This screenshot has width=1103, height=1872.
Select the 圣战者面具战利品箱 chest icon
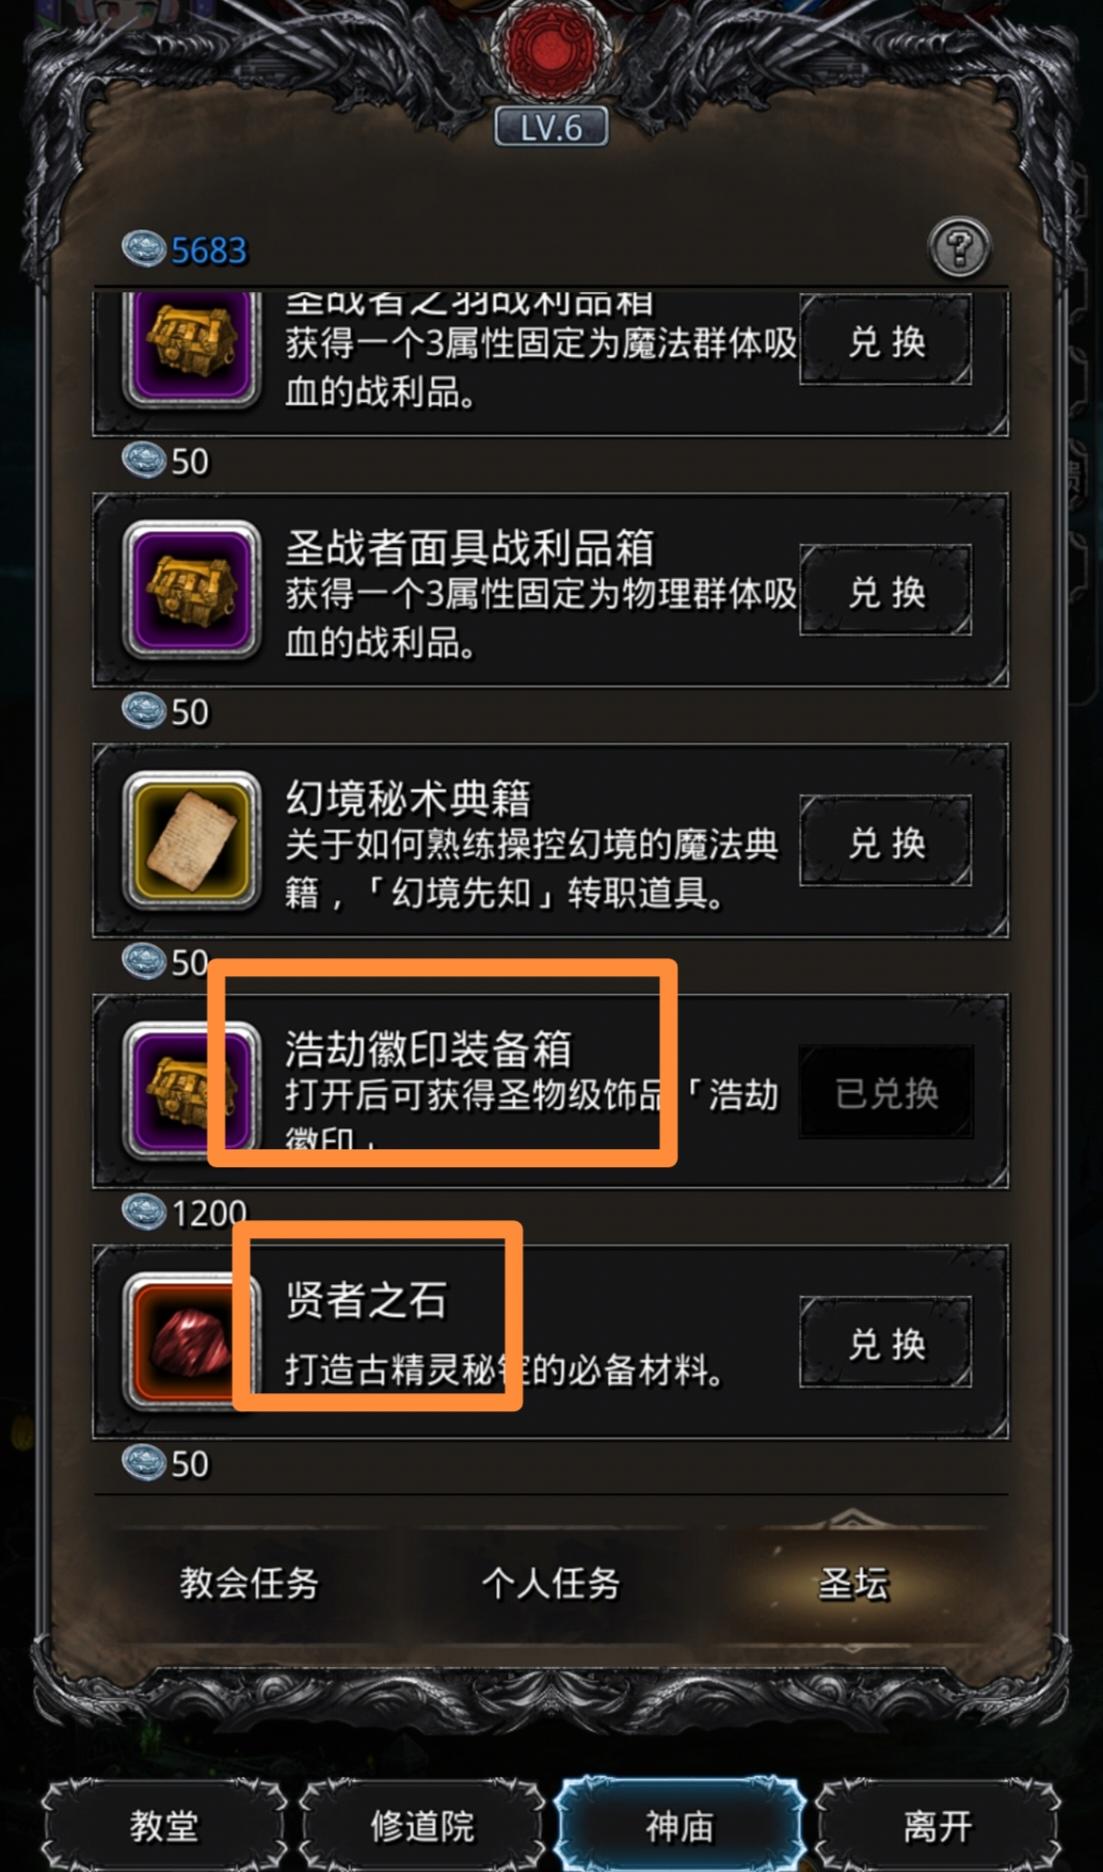[191, 590]
